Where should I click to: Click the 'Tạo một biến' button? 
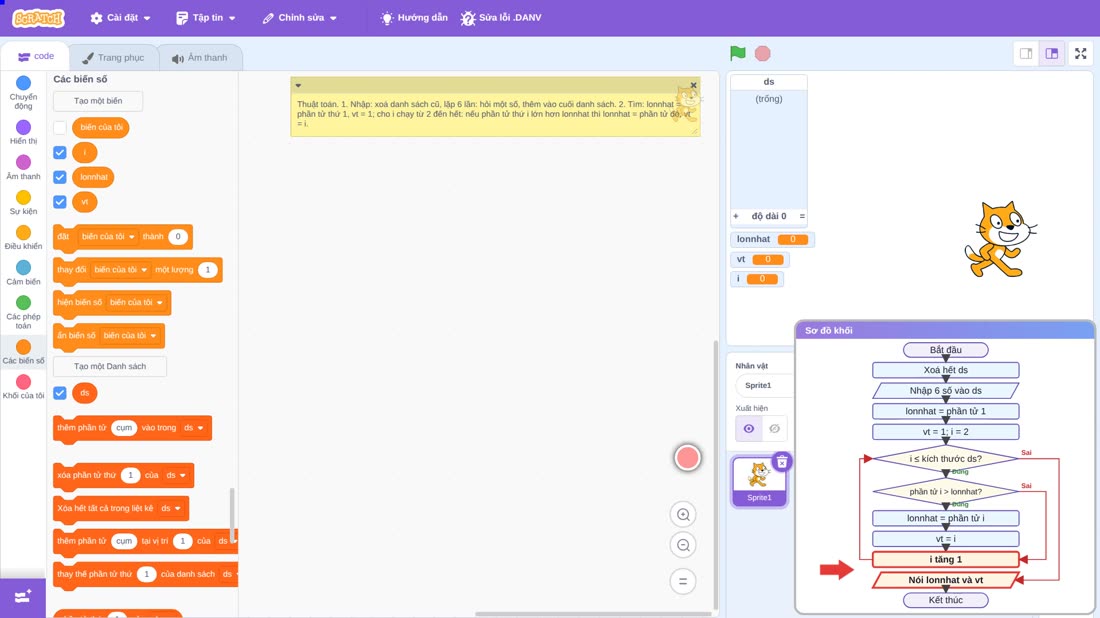coord(98,101)
